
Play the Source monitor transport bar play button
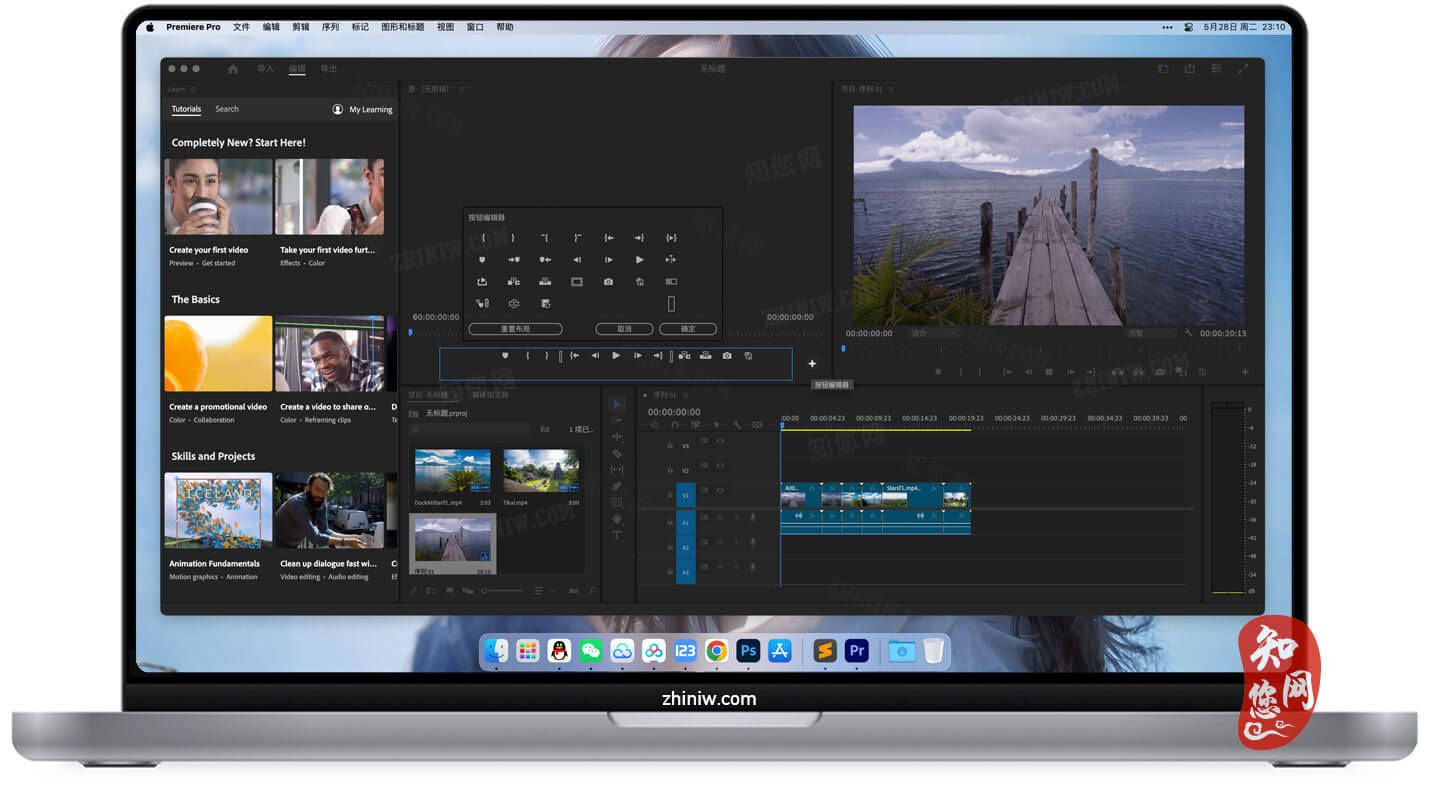[x=616, y=356]
